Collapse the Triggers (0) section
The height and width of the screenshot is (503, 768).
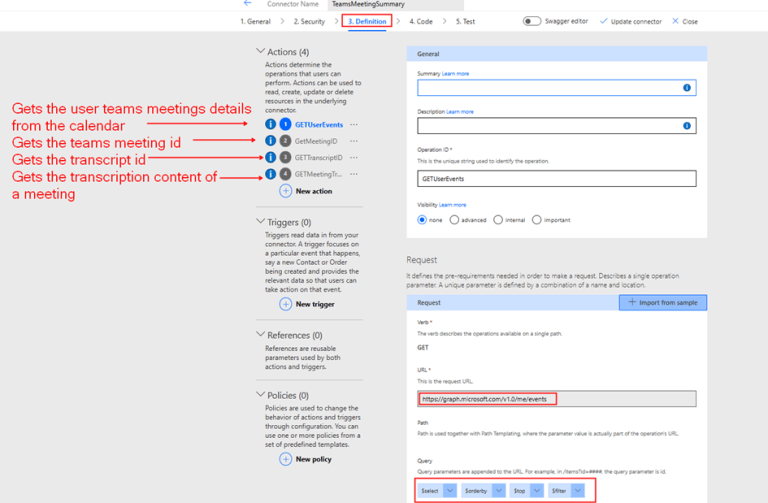(x=261, y=221)
